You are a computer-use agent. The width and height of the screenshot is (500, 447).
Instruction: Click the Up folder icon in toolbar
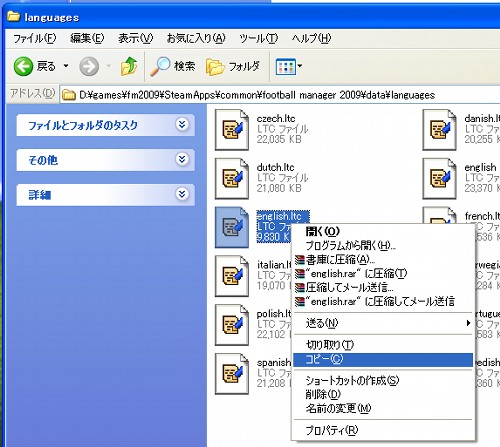coord(129,66)
